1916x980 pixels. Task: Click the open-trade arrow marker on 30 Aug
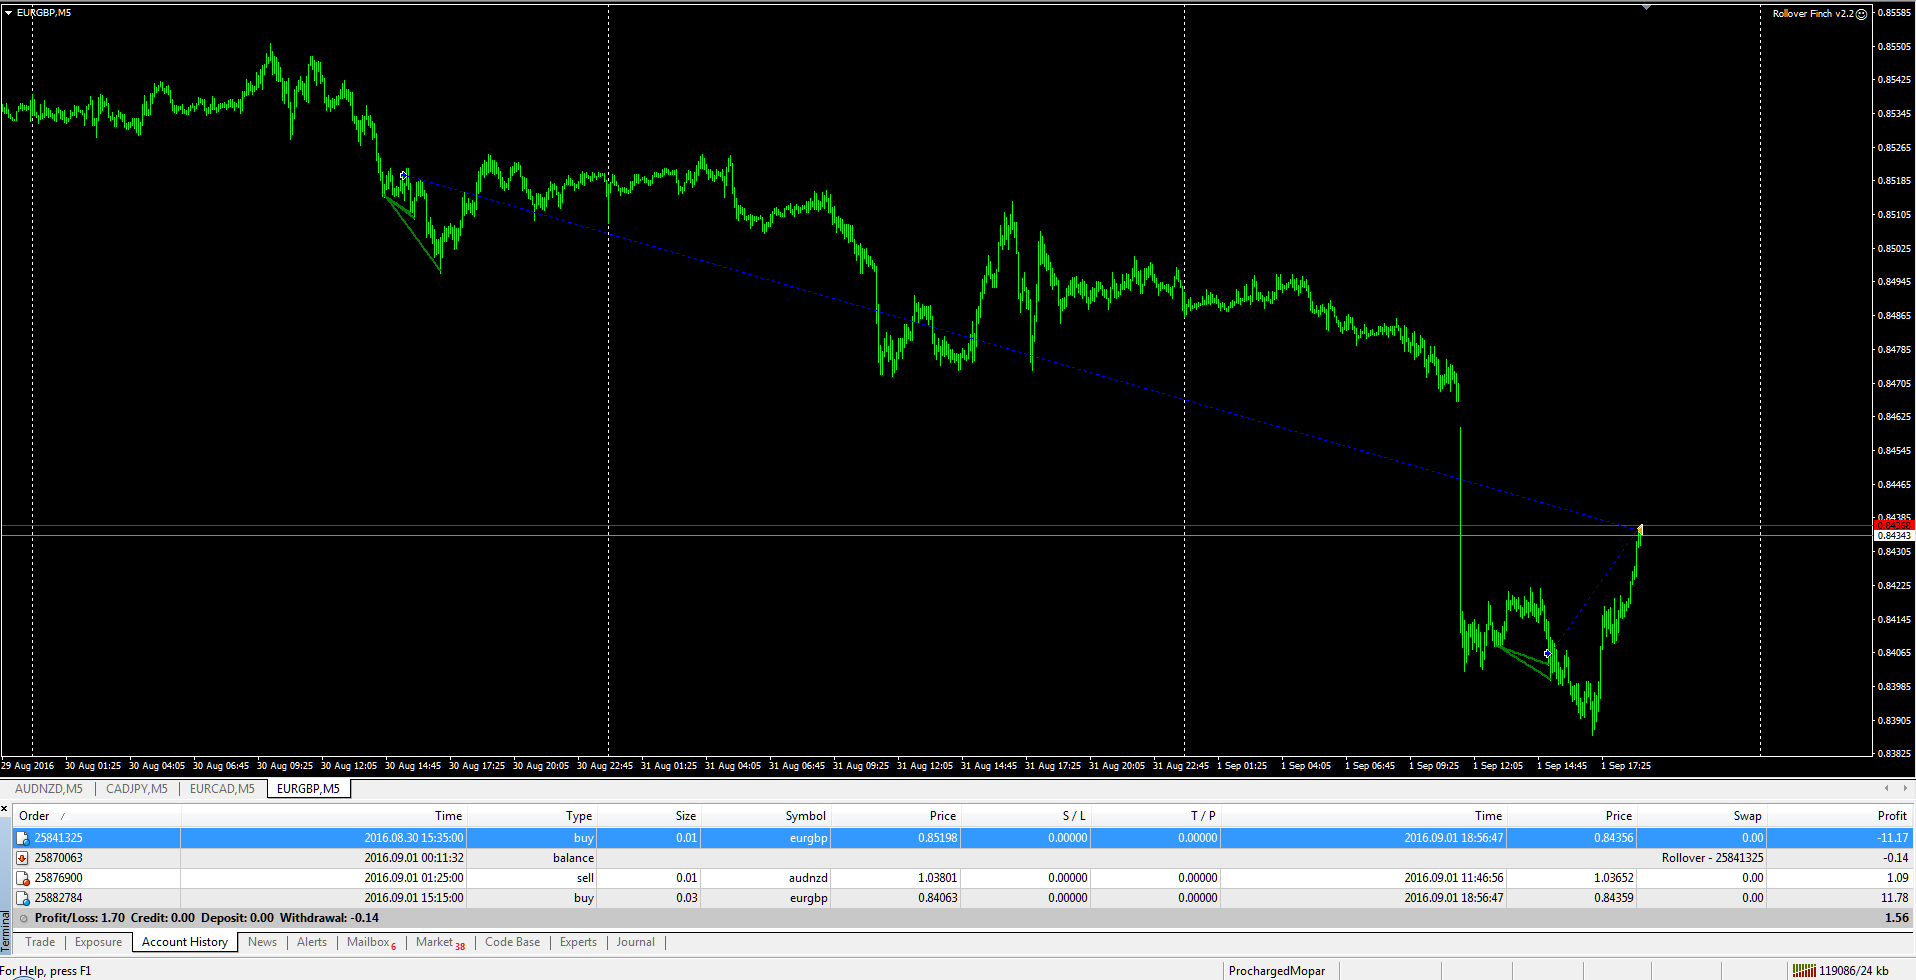click(403, 176)
